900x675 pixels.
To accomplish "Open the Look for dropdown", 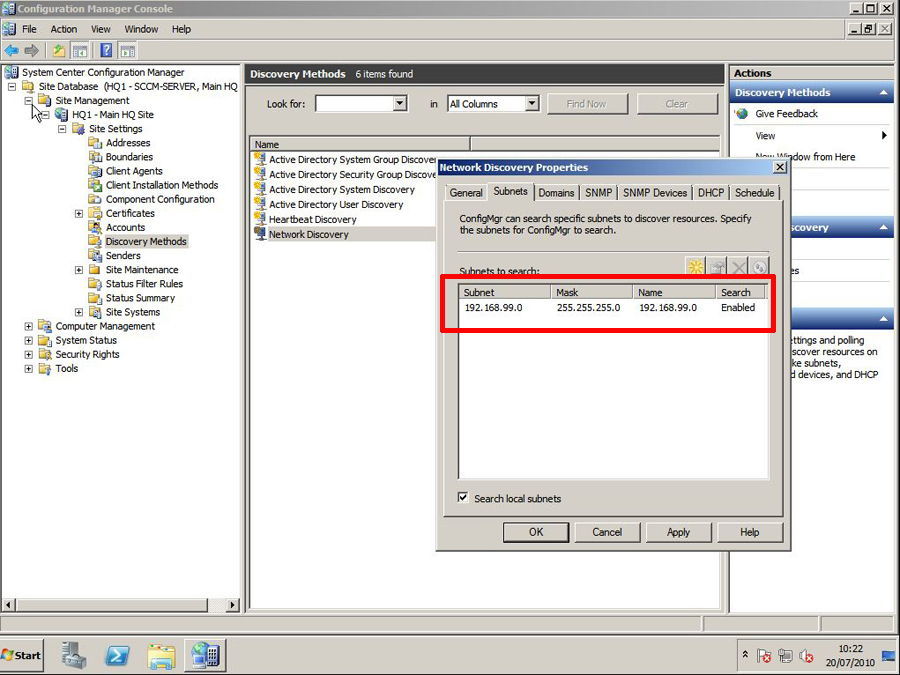I will point(400,103).
